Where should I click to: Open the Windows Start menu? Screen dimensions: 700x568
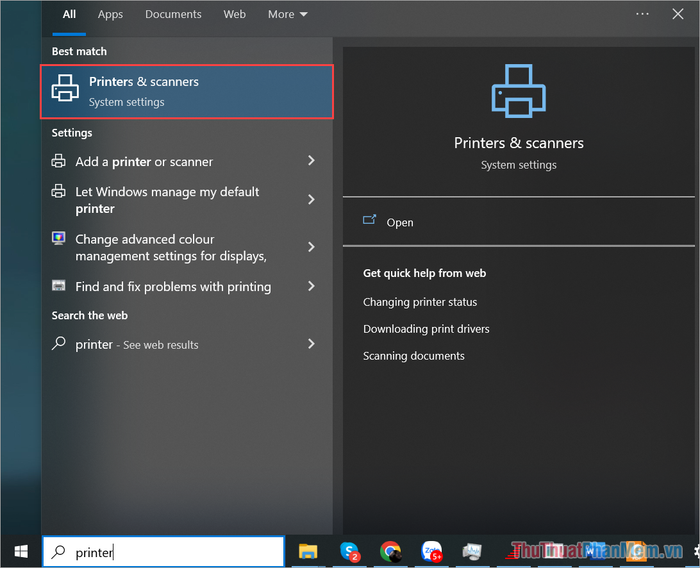pos(21,551)
